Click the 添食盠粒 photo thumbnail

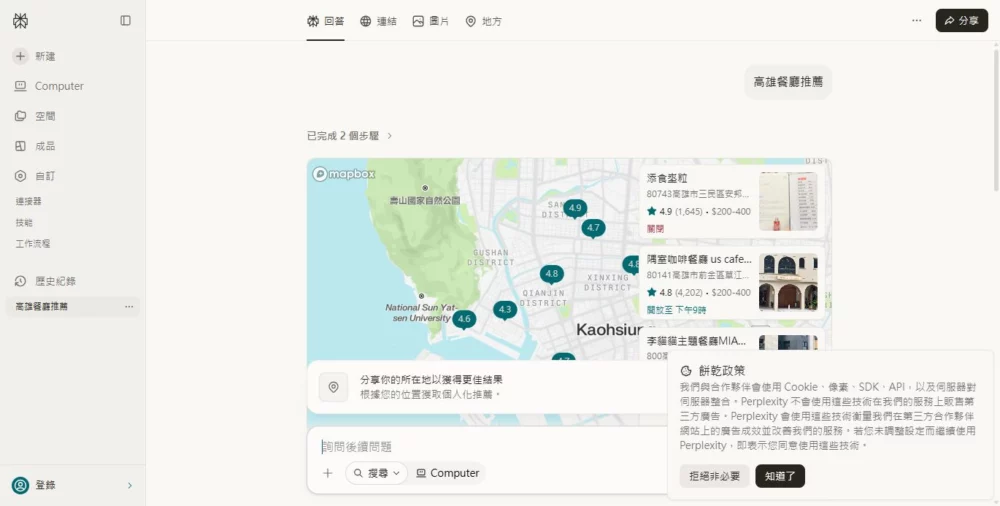pos(788,202)
